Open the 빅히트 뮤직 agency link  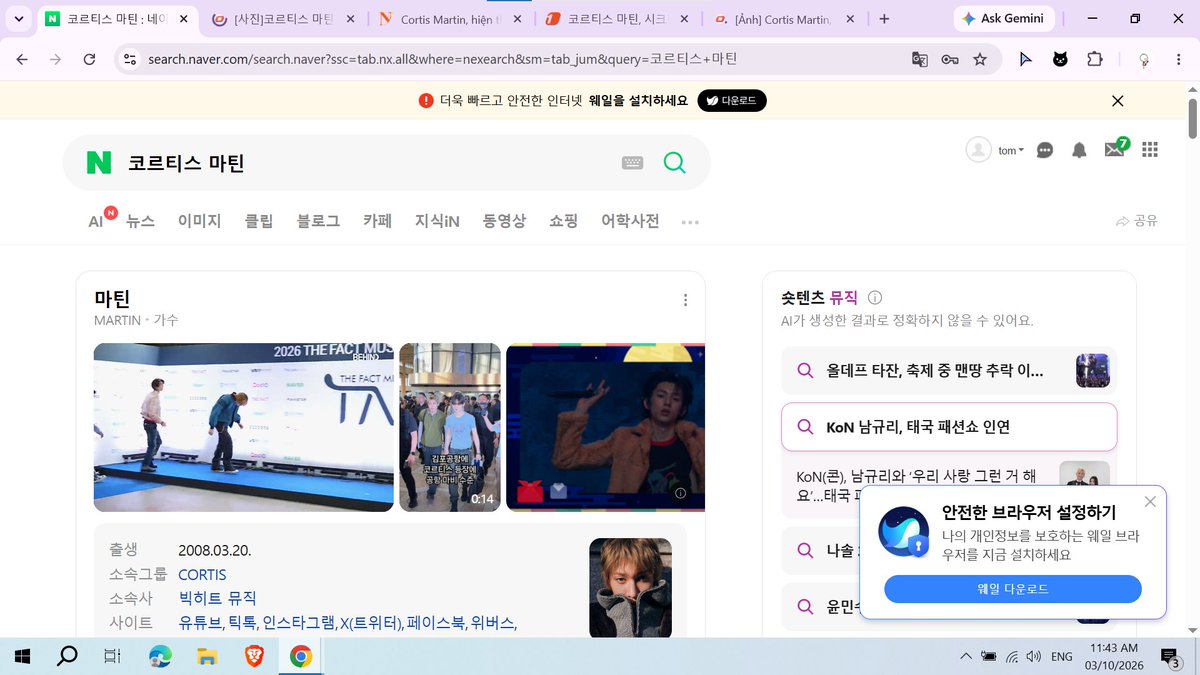pyautogui.click(x=217, y=599)
